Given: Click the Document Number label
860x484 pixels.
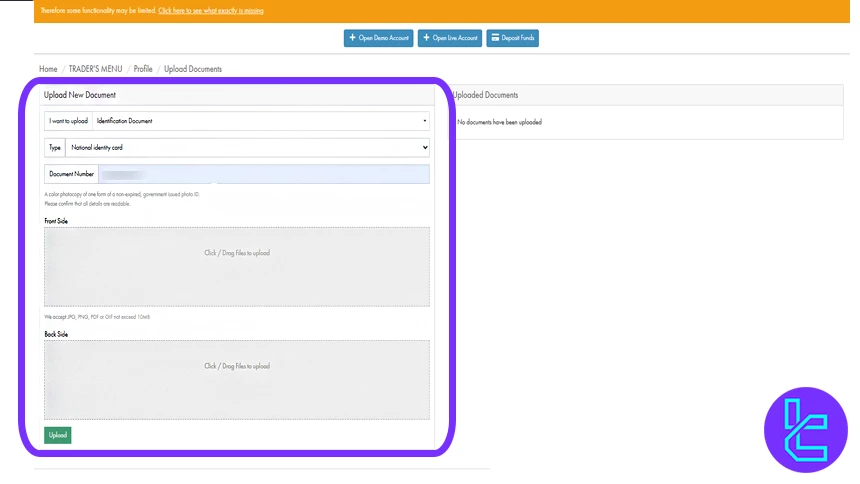Looking at the screenshot, I should coord(71,175).
